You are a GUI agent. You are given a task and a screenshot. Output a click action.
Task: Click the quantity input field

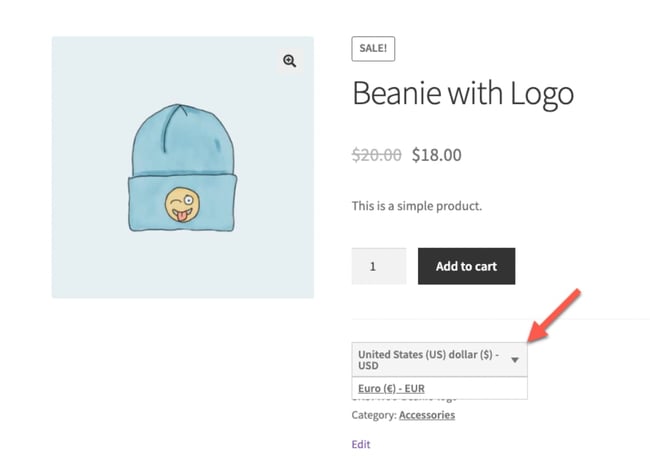coord(378,266)
